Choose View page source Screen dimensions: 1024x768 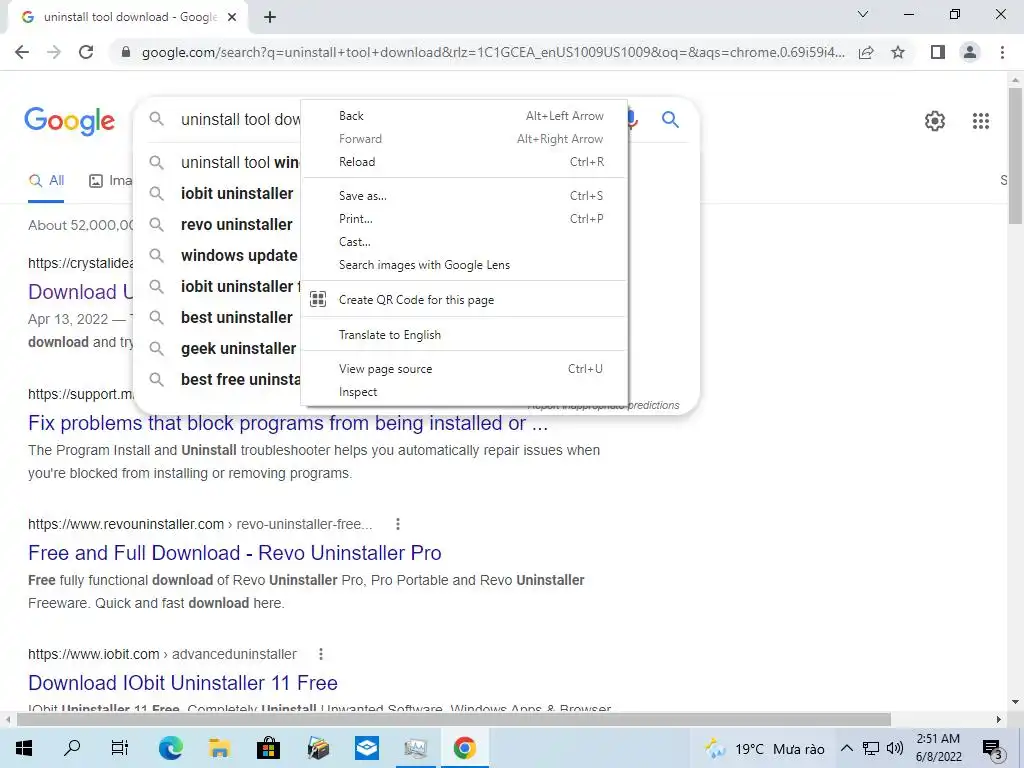click(x=464, y=369)
